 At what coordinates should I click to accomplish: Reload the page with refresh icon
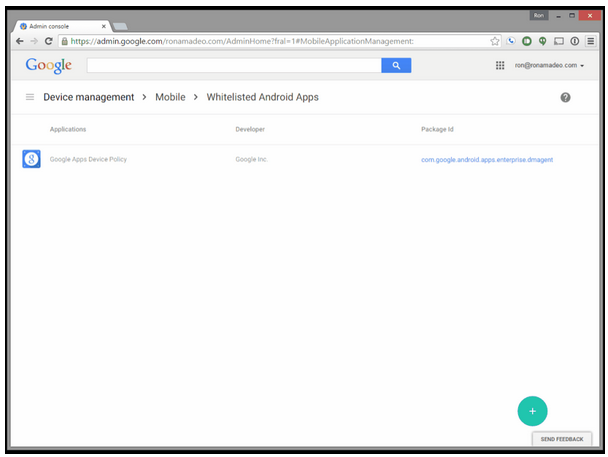coord(48,41)
